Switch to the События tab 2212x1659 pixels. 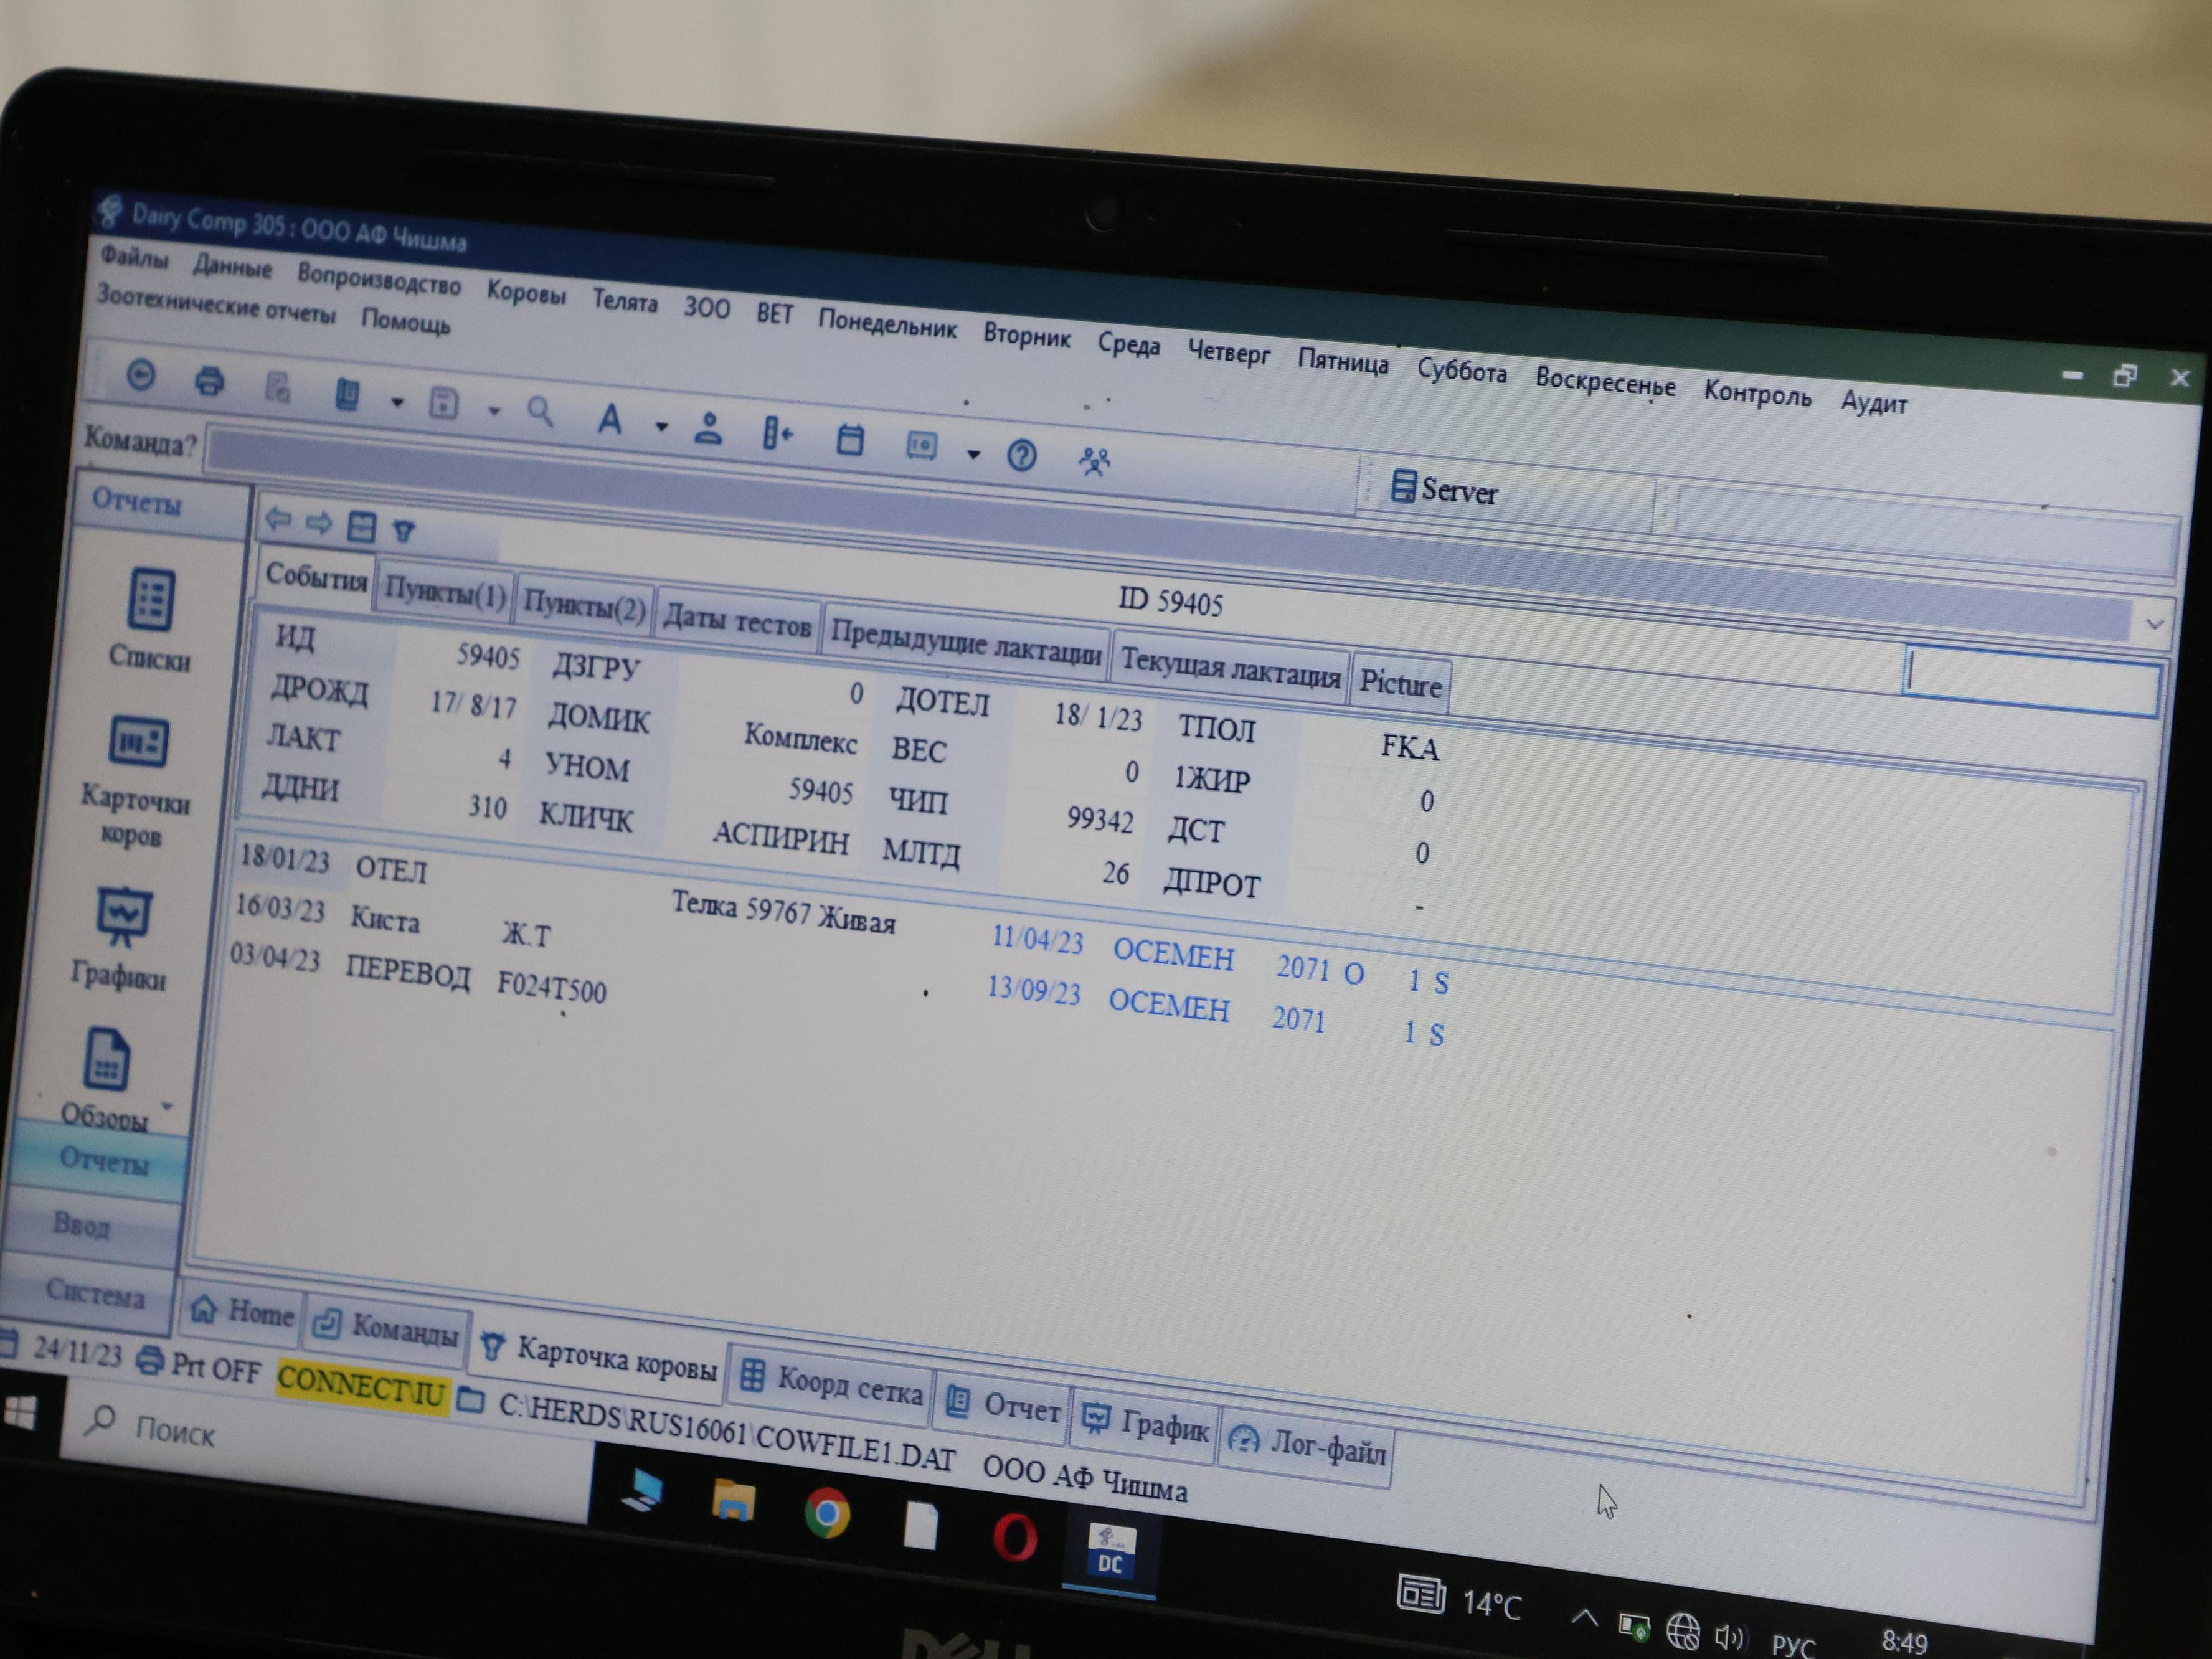(x=316, y=578)
